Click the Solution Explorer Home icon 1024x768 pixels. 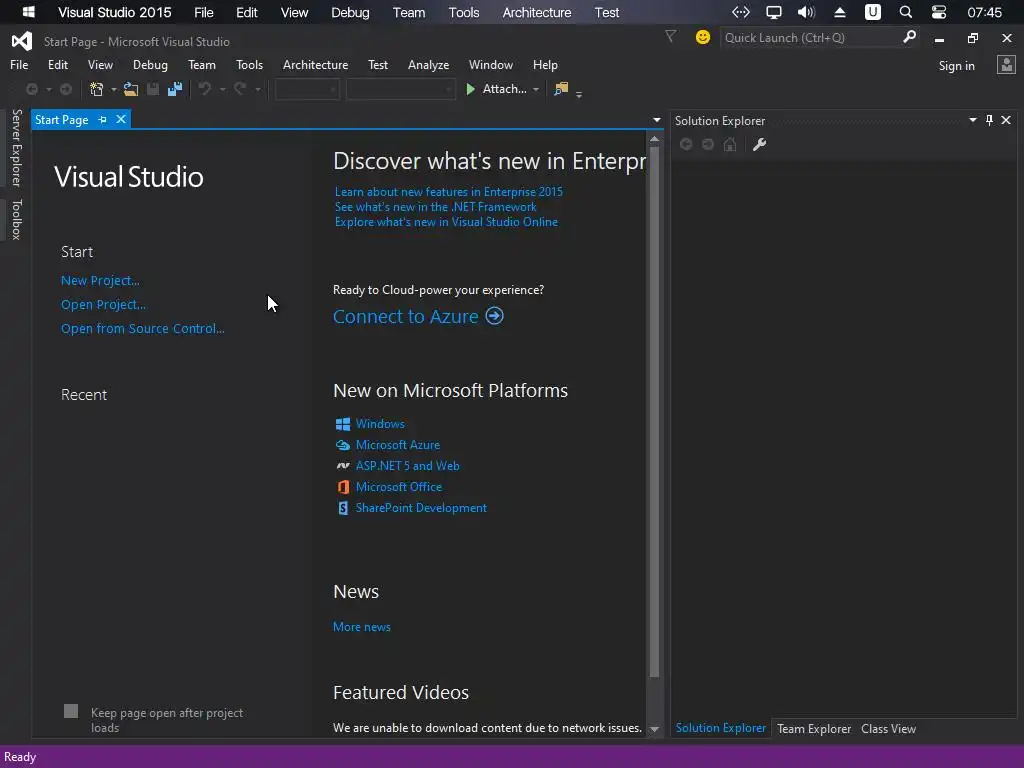[730, 144]
